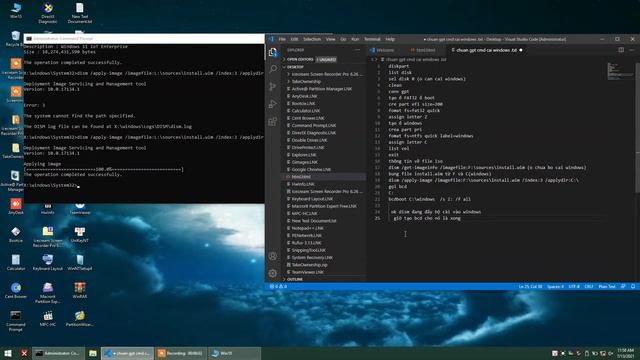Open the WinRAR desktop icon
Image resolution: width=640 pixels, height=360 pixels.
pyautogui.click(x=80, y=290)
